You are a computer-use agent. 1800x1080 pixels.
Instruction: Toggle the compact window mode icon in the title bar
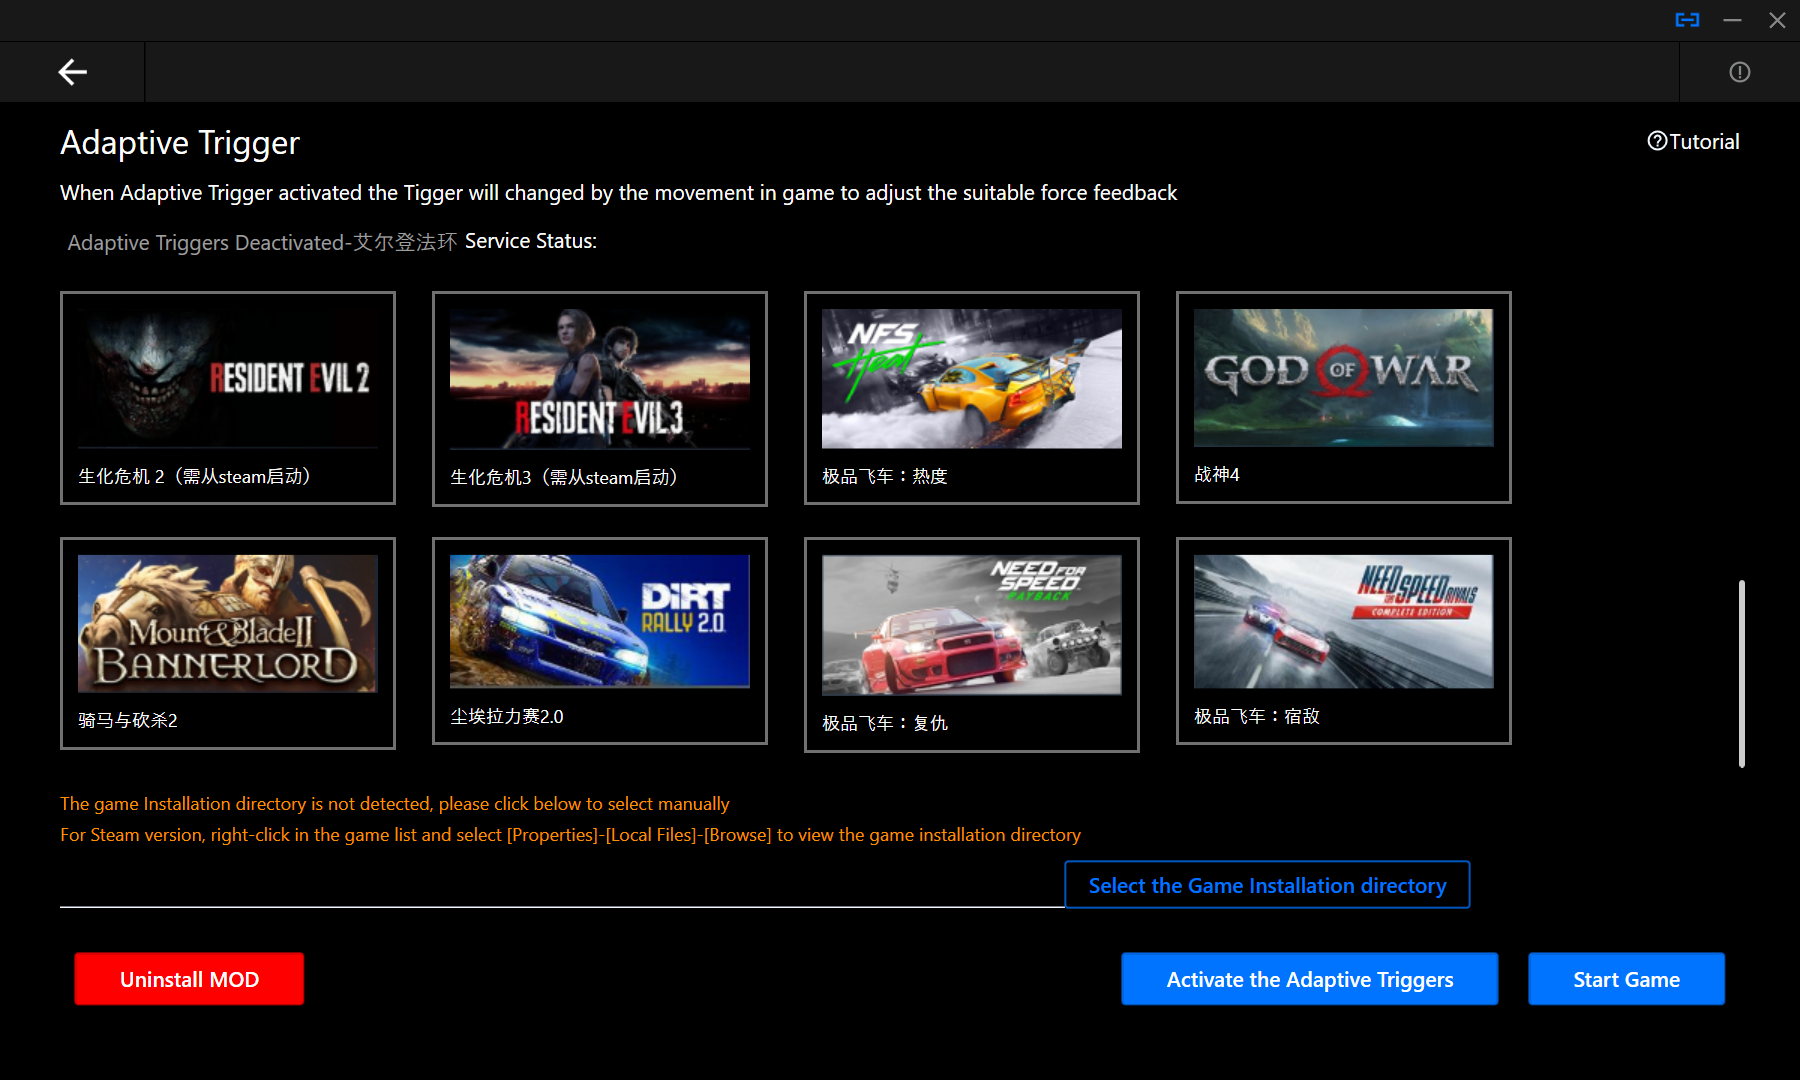(1687, 20)
